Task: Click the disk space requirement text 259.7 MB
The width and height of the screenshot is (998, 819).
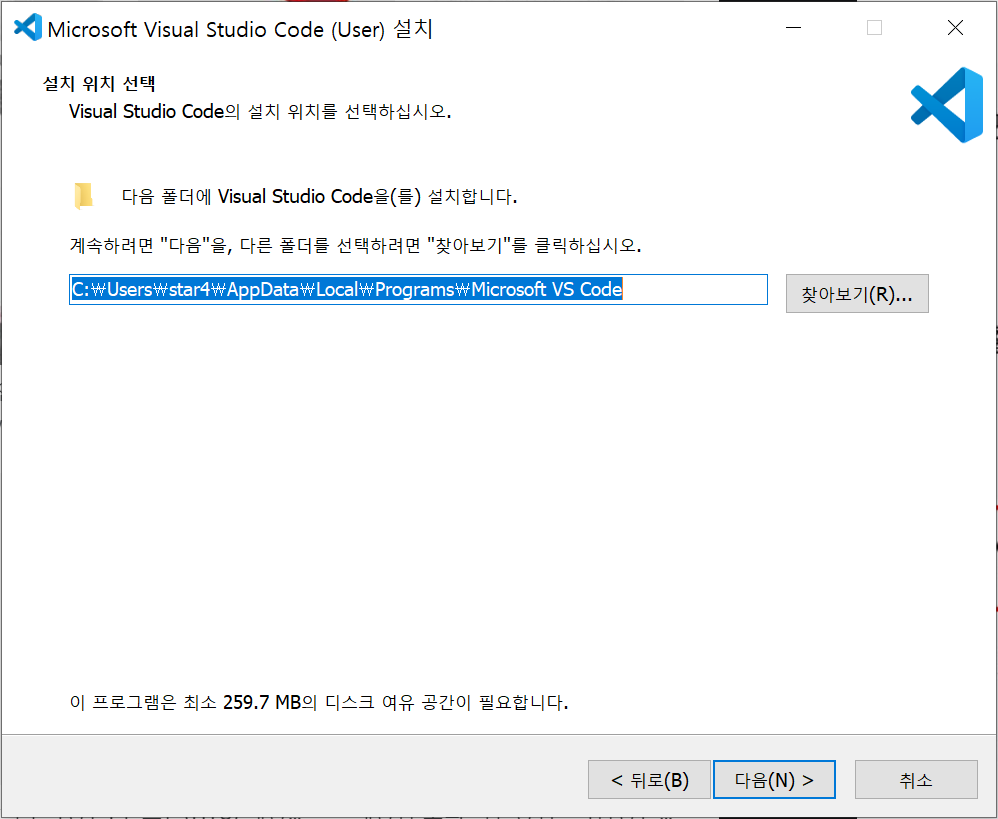Action: click(x=262, y=703)
